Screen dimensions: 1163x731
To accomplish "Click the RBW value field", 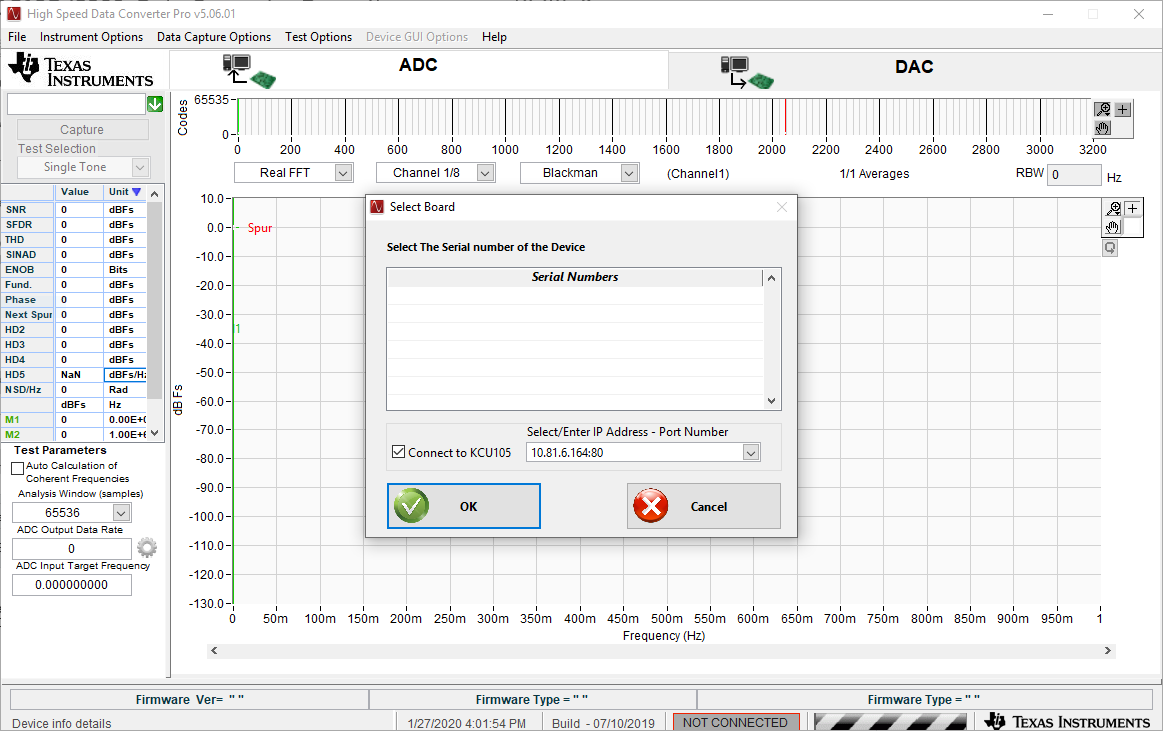I will click(1074, 175).
